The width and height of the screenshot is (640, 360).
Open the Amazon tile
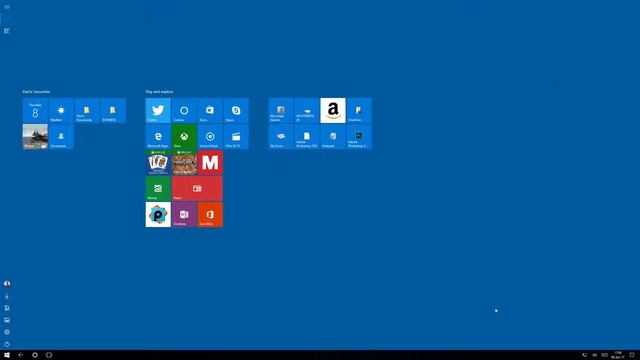pos(333,110)
